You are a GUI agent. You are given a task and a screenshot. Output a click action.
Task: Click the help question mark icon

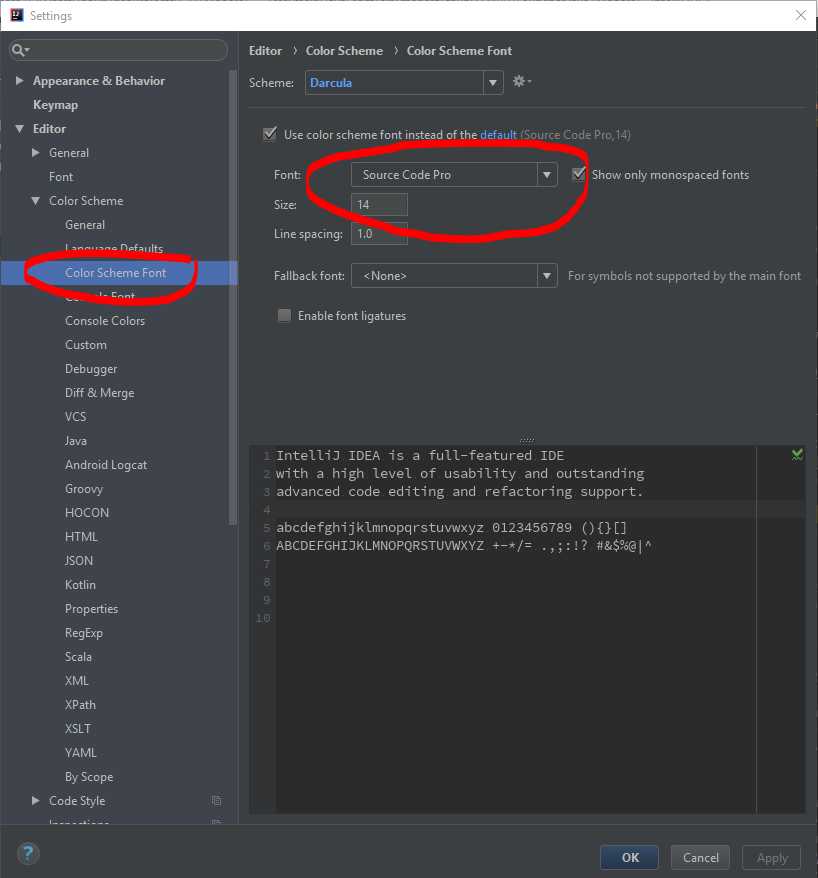click(28, 853)
